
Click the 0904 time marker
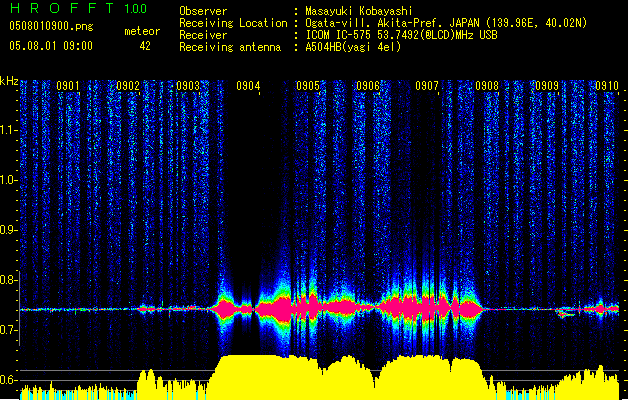pyautogui.click(x=248, y=86)
